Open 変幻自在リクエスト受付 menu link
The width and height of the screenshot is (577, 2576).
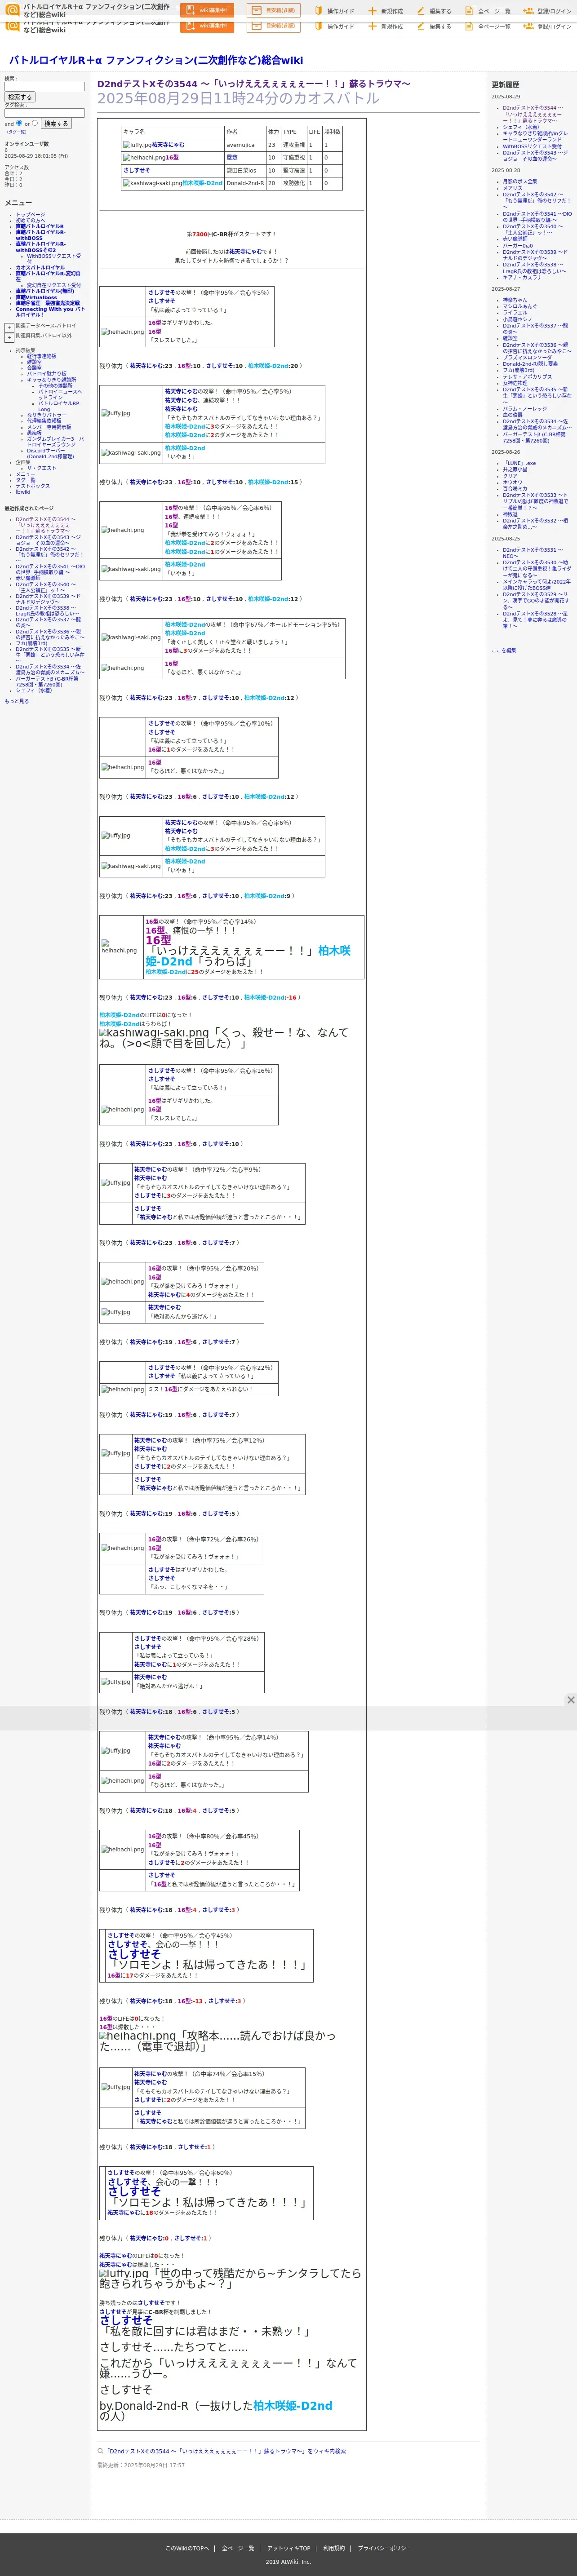[x=54, y=285]
